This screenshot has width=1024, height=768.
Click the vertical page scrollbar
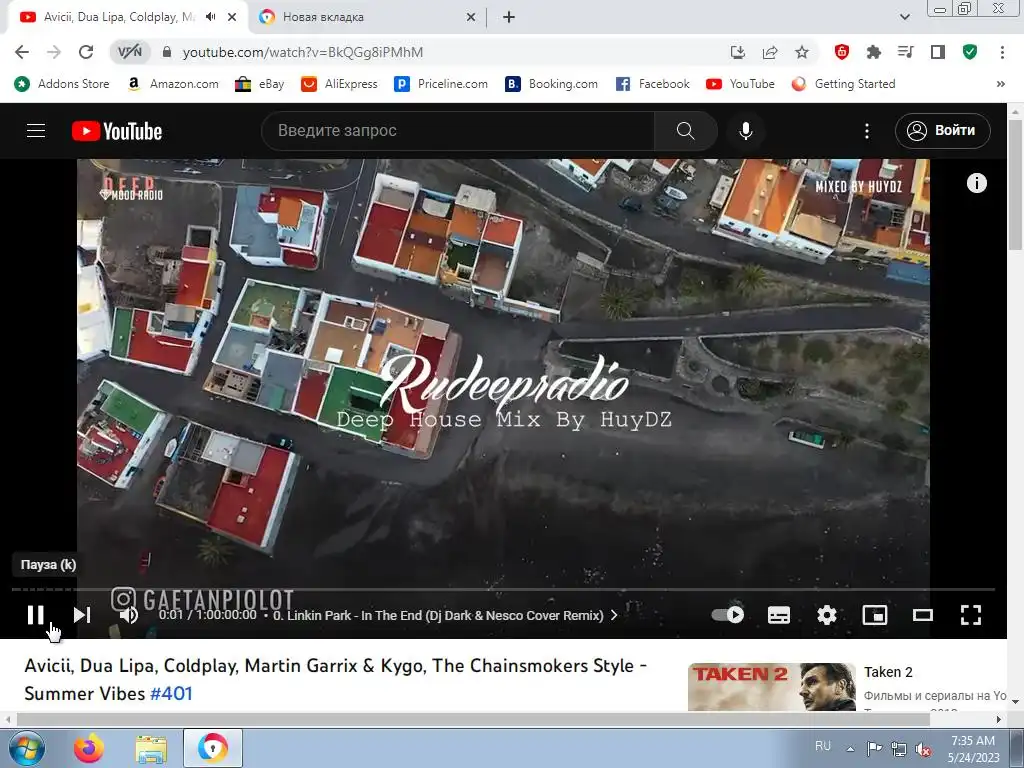(x=1015, y=183)
